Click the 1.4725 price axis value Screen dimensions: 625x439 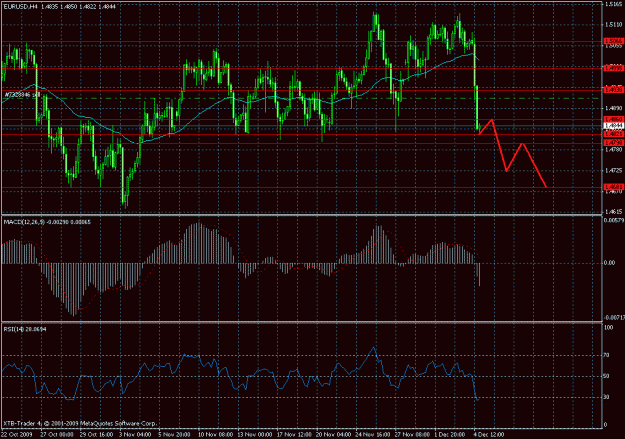(614, 171)
